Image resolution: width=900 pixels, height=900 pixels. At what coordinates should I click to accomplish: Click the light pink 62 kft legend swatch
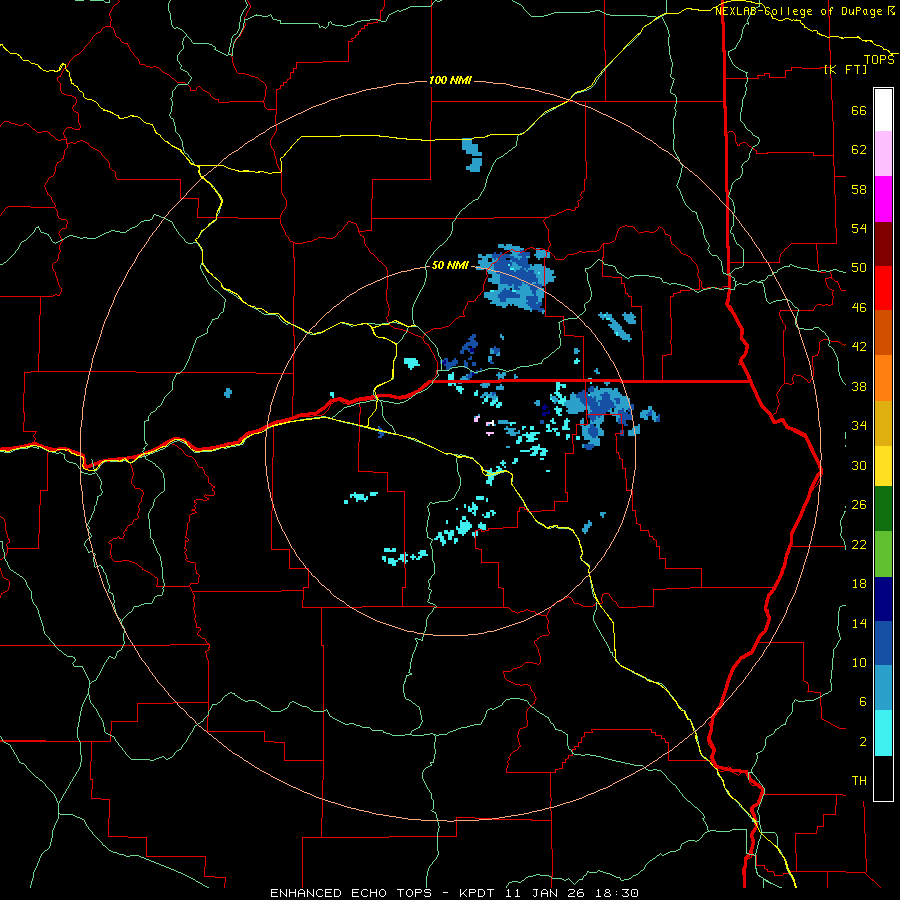point(883,154)
